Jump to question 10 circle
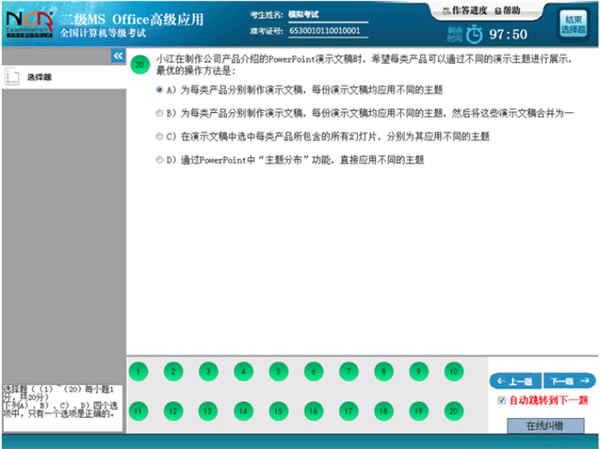The width and height of the screenshot is (600, 449). [454, 371]
